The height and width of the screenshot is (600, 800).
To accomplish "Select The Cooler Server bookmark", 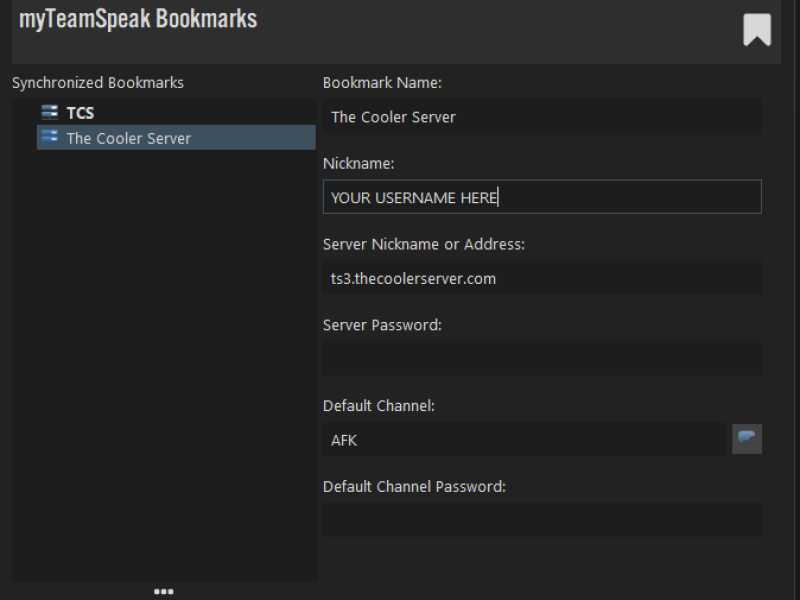I will click(x=176, y=138).
